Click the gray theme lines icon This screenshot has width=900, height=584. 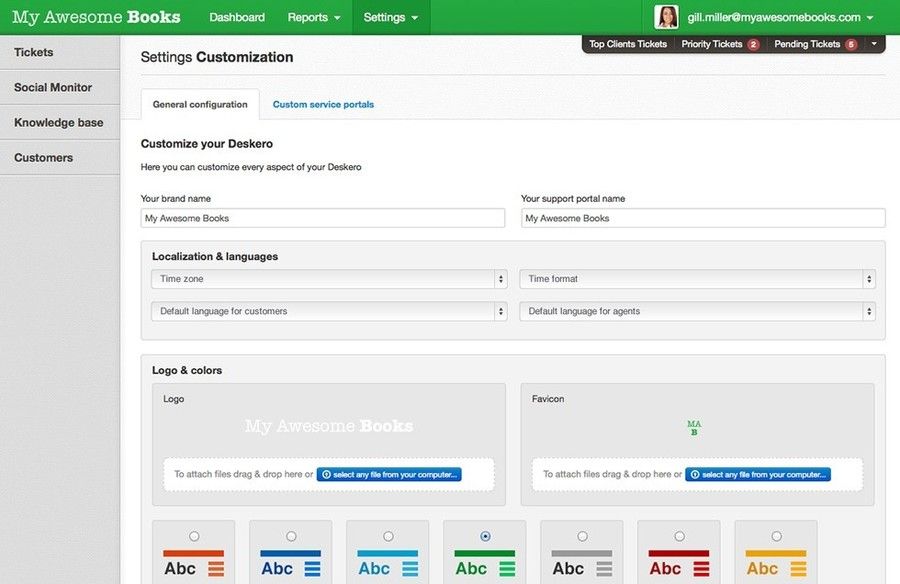604,568
